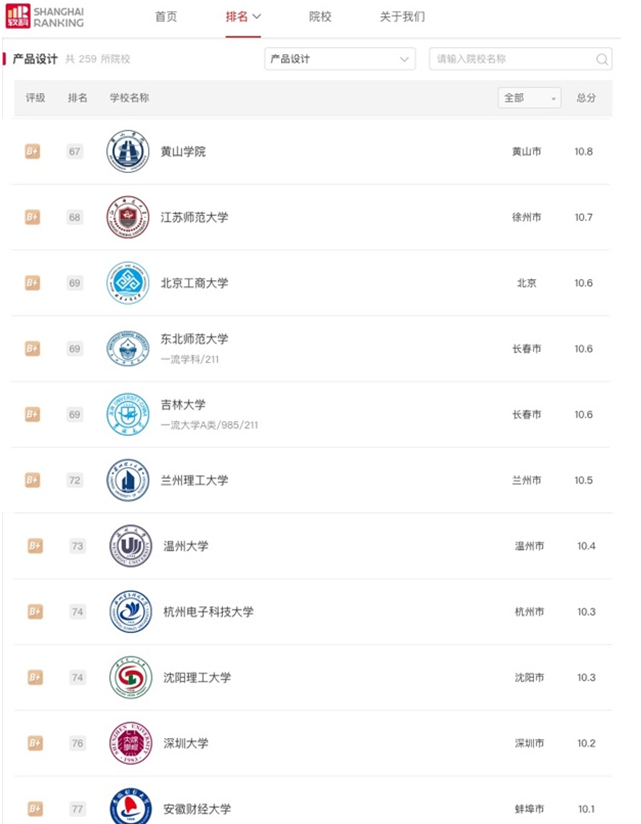The image size is (641, 824).
Task: Go to 首页 in navigation
Action: coord(166,17)
